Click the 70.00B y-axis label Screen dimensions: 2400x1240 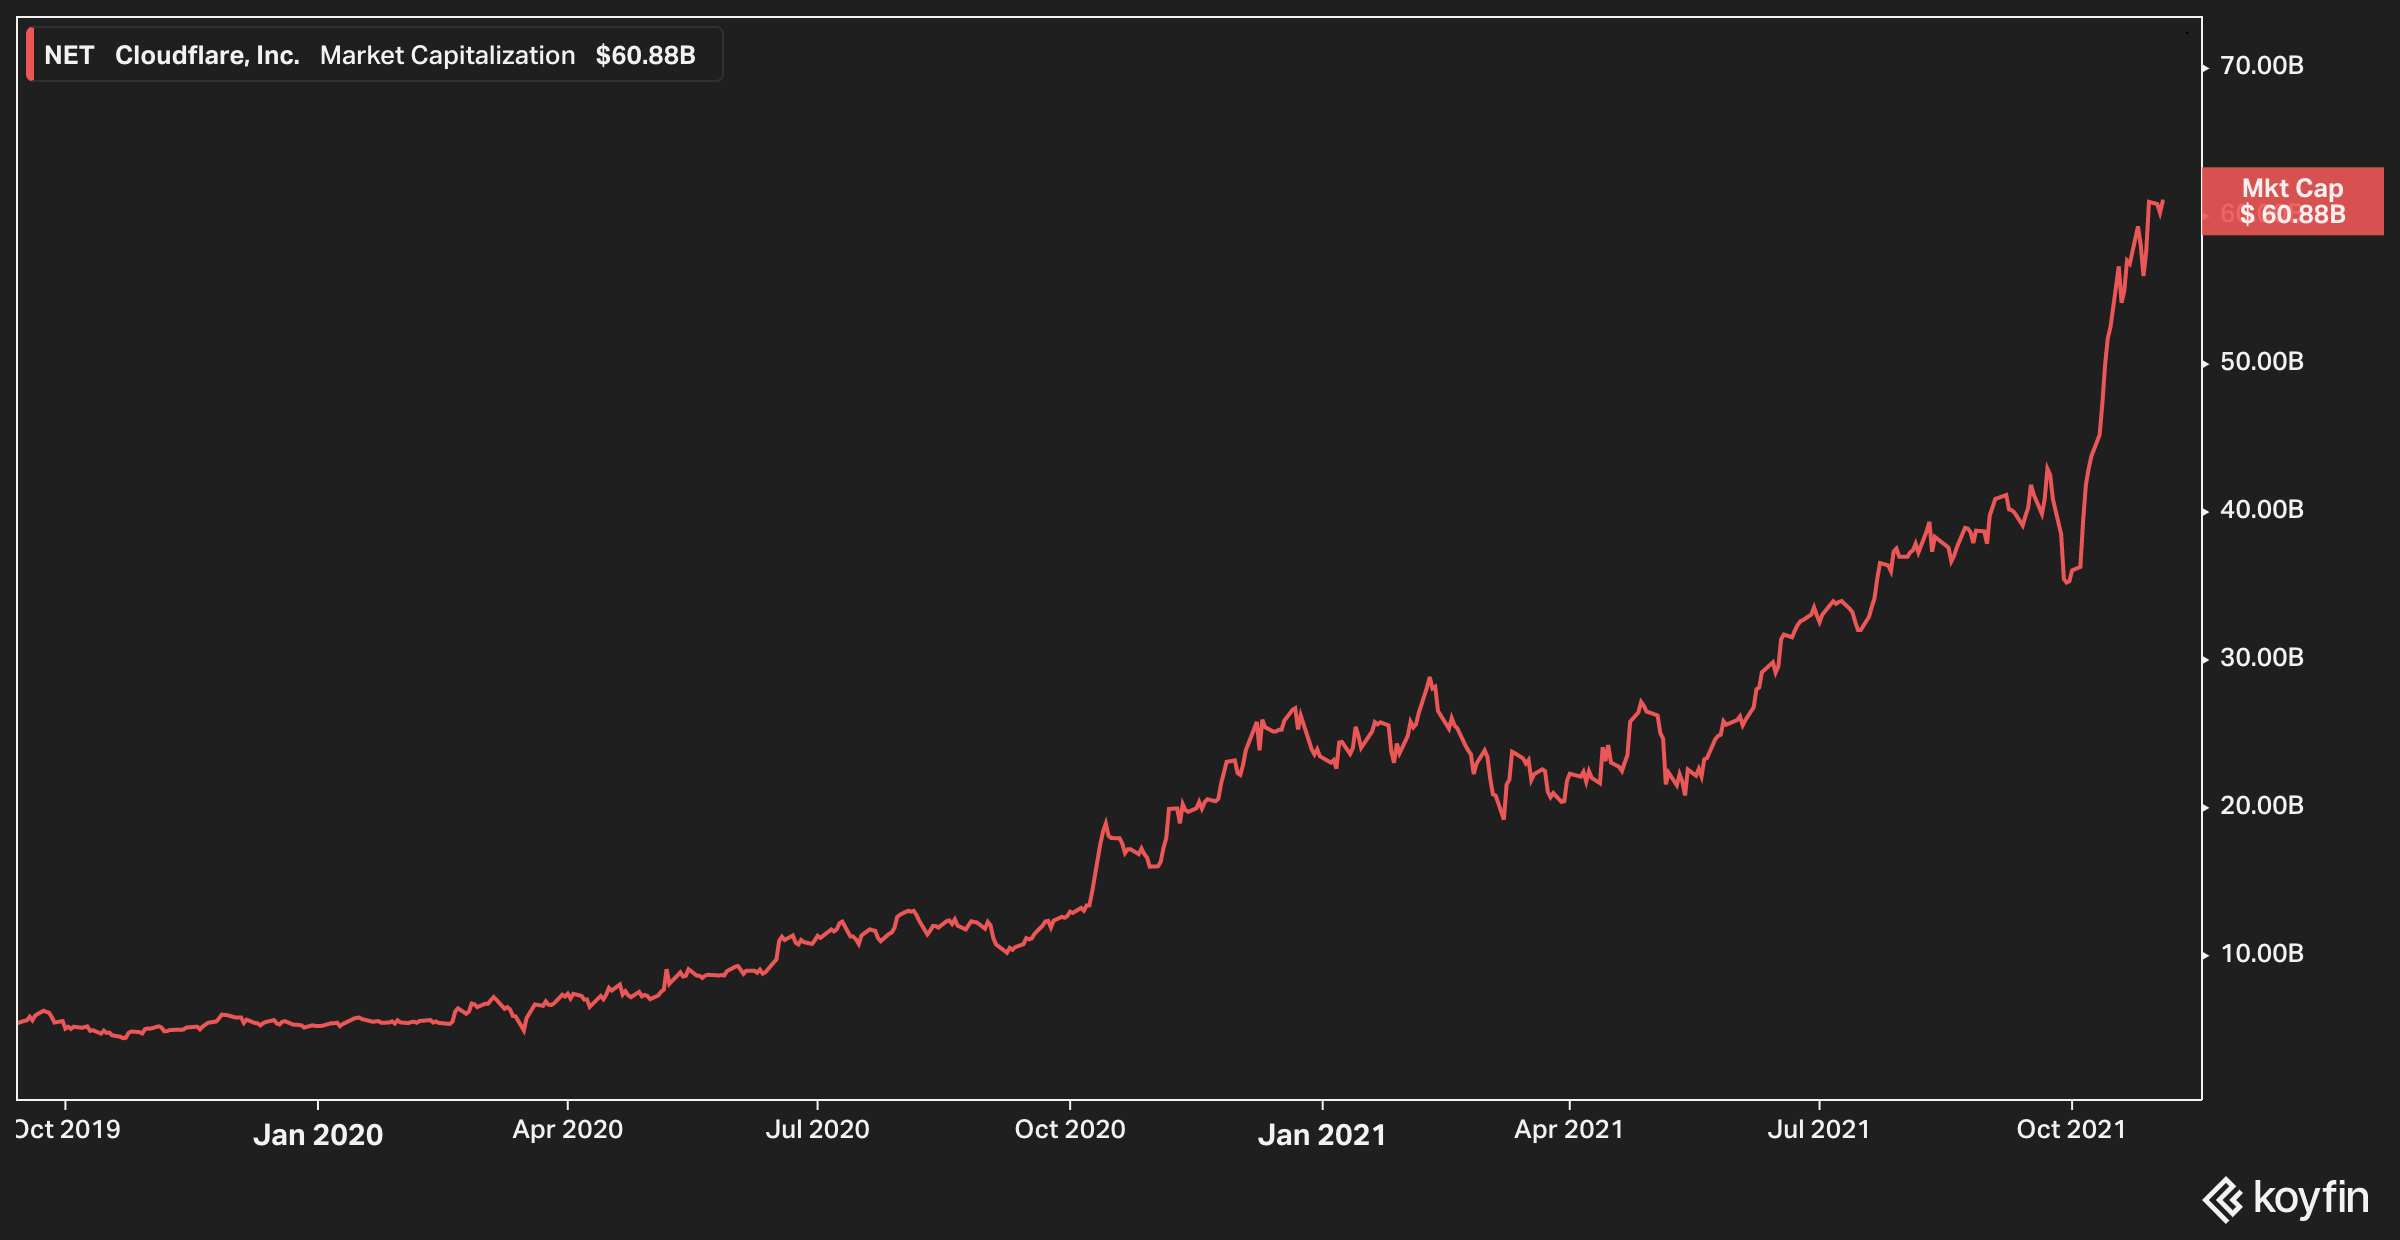[2261, 66]
